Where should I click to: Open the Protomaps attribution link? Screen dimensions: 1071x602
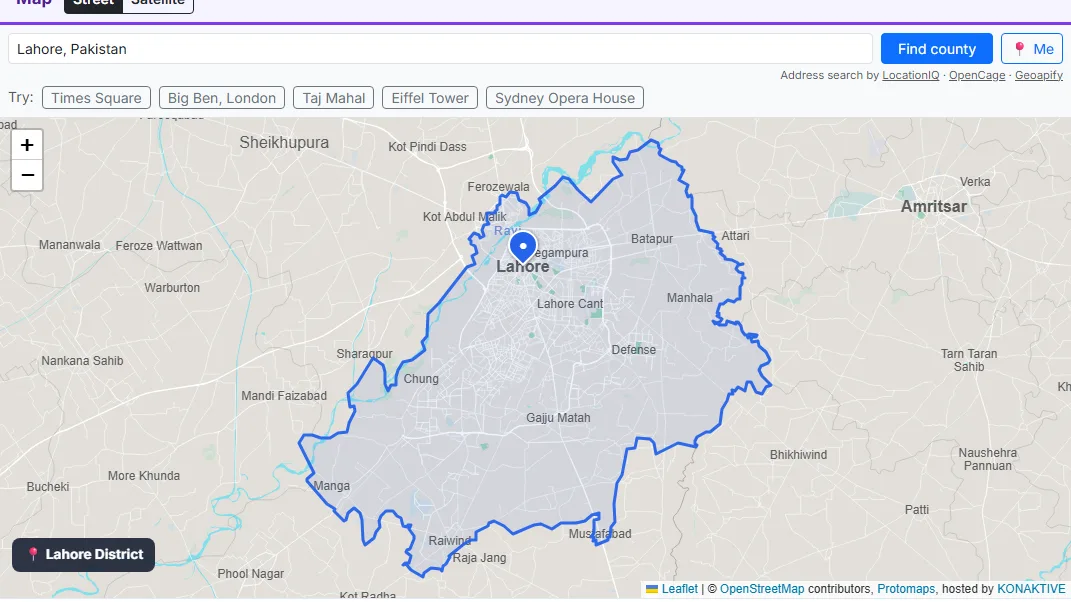point(906,589)
